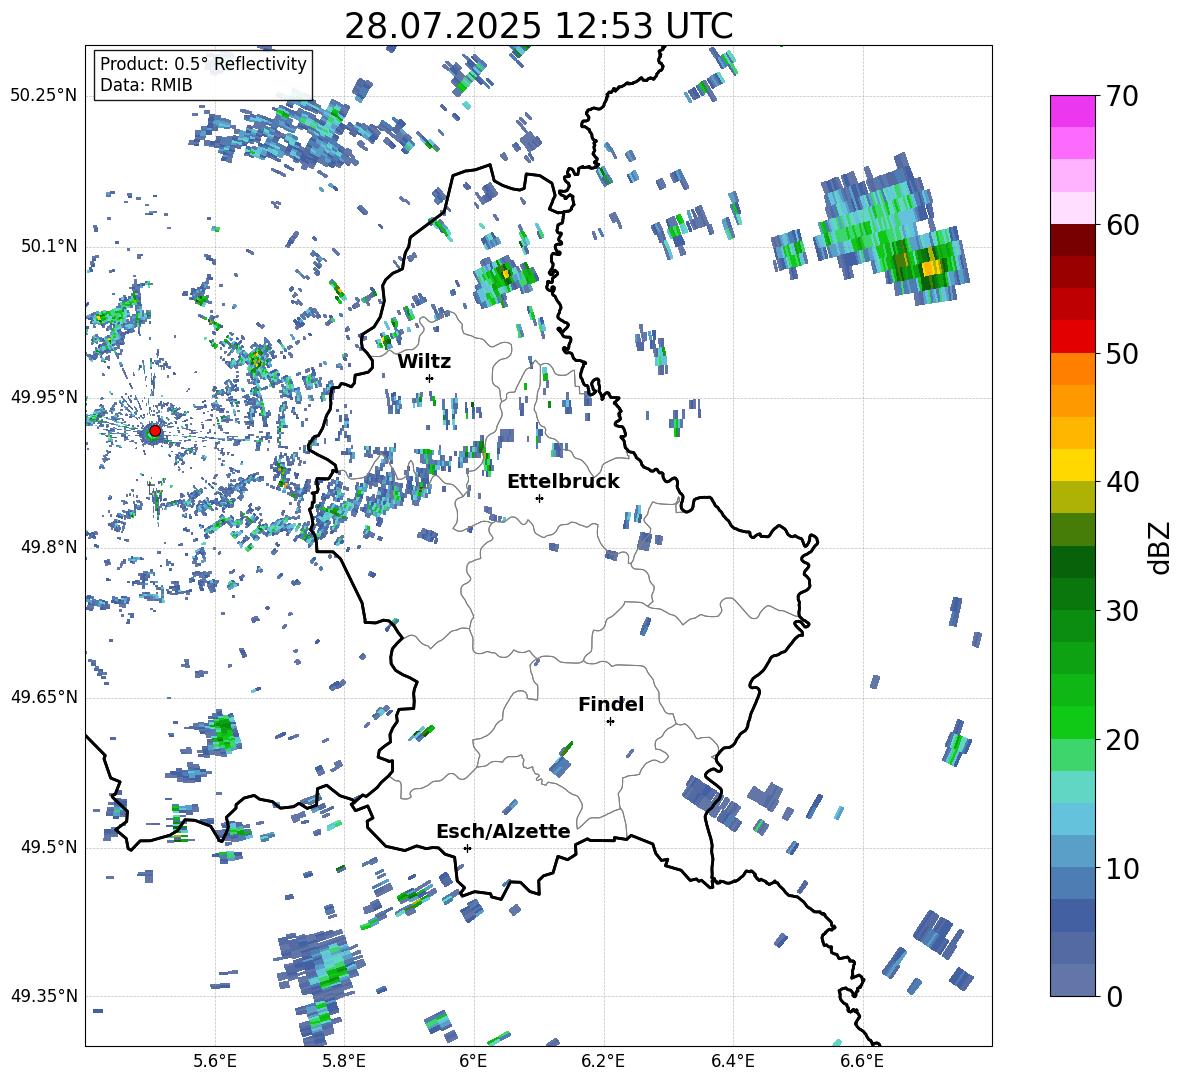This screenshot has height=1081, width=1184.
Task: Click the Esch/Alzette station cross marker
Action: pyautogui.click(x=467, y=848)
